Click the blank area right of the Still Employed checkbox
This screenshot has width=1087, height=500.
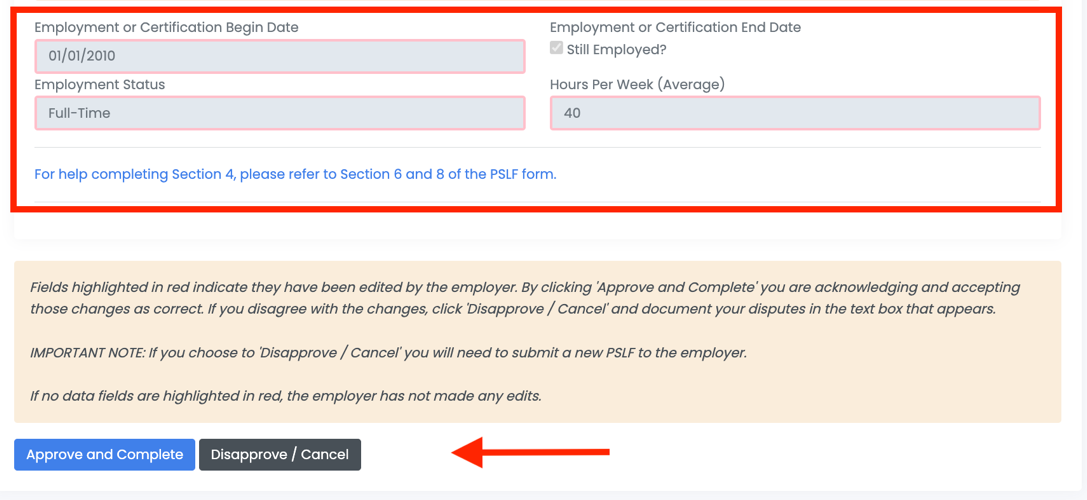coord(850,50)
